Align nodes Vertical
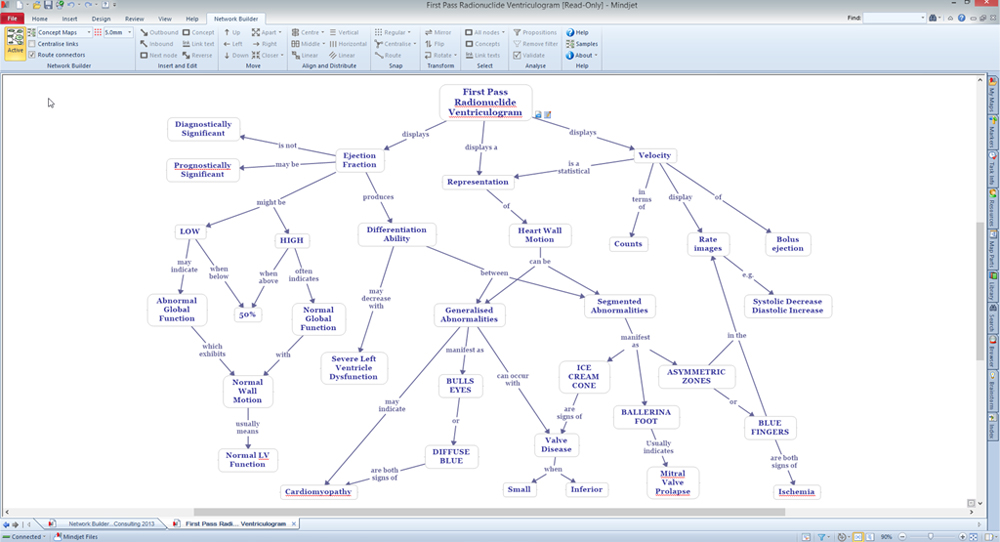The image size is (1000, 542). click(344, 33)
